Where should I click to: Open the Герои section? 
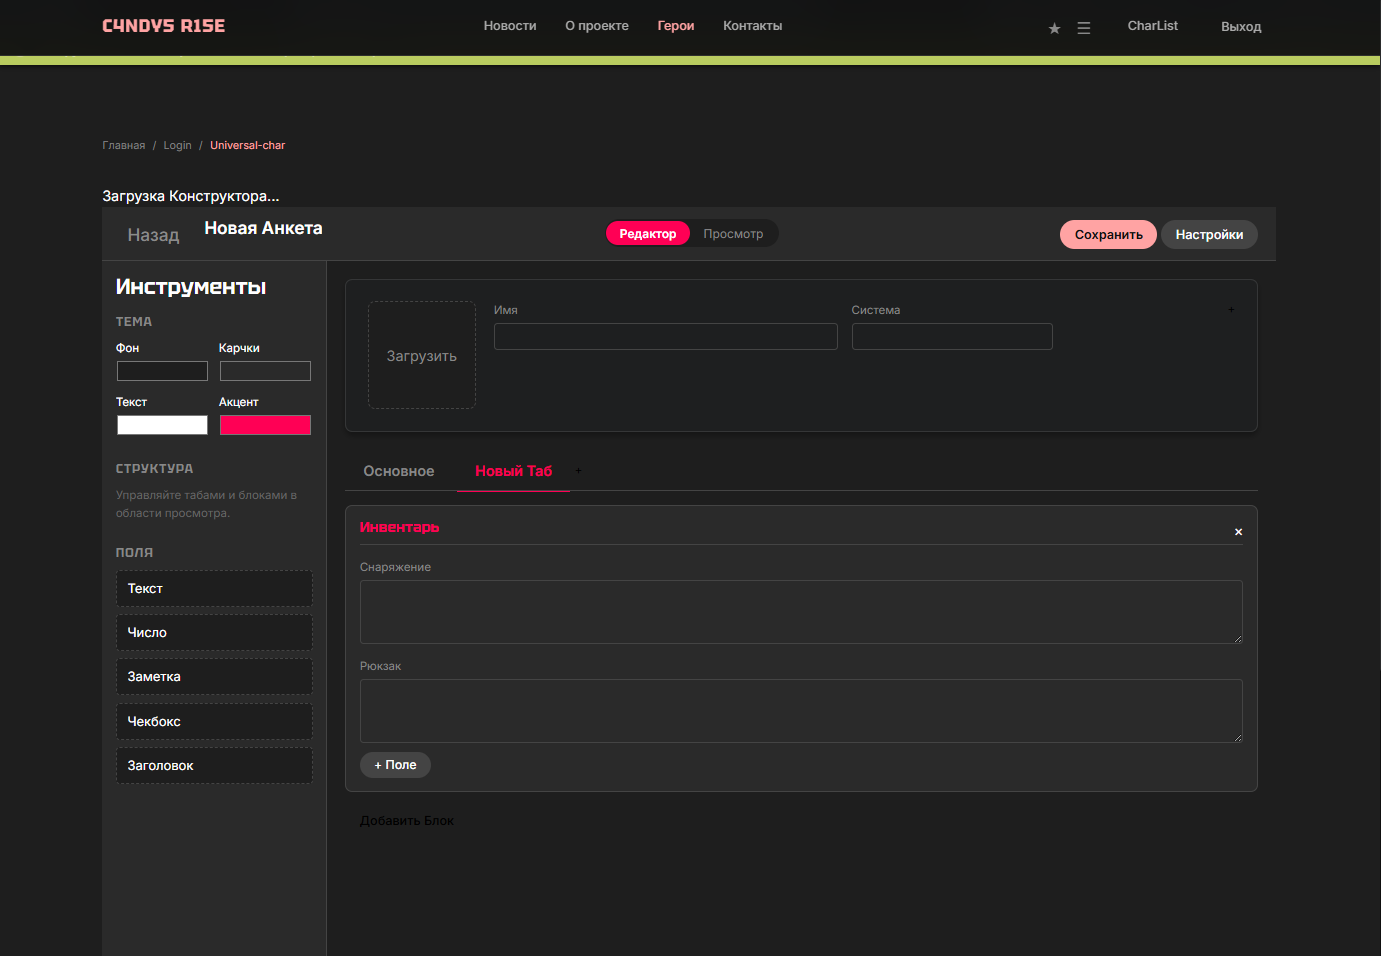pyautogui.click(x=676, y=26)
